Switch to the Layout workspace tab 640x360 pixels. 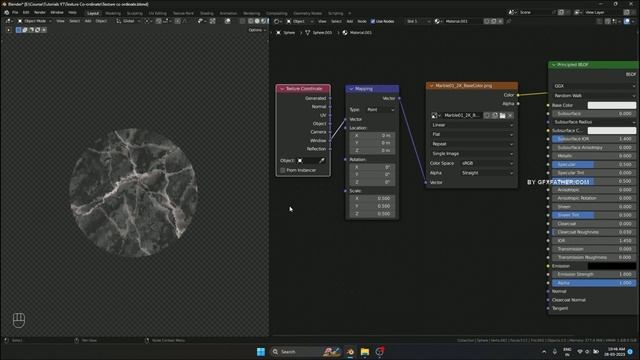(93, 13)
